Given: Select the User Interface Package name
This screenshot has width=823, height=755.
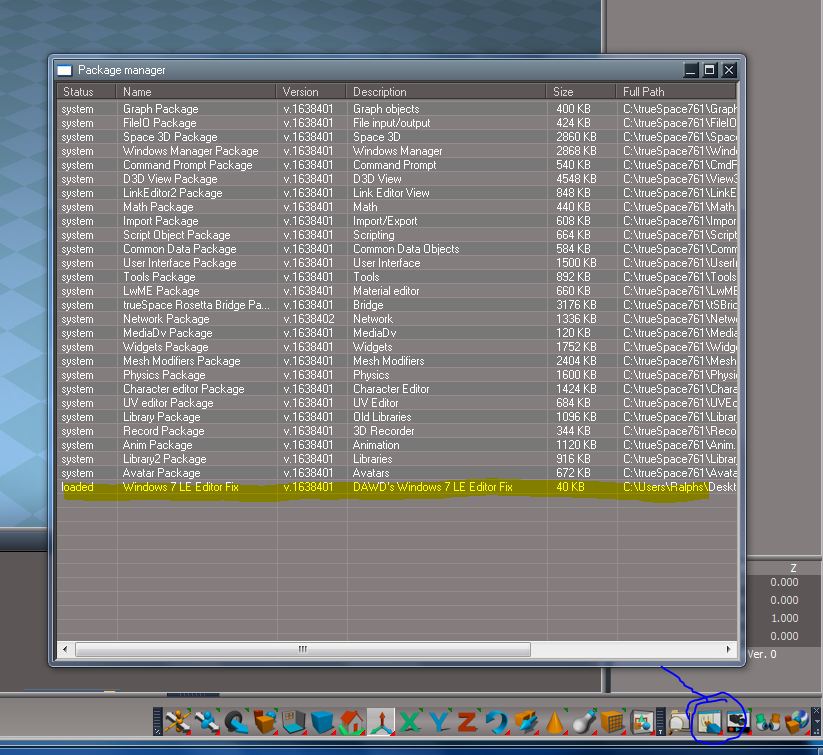Looking at the screenshot, I should tap(180, 263).
